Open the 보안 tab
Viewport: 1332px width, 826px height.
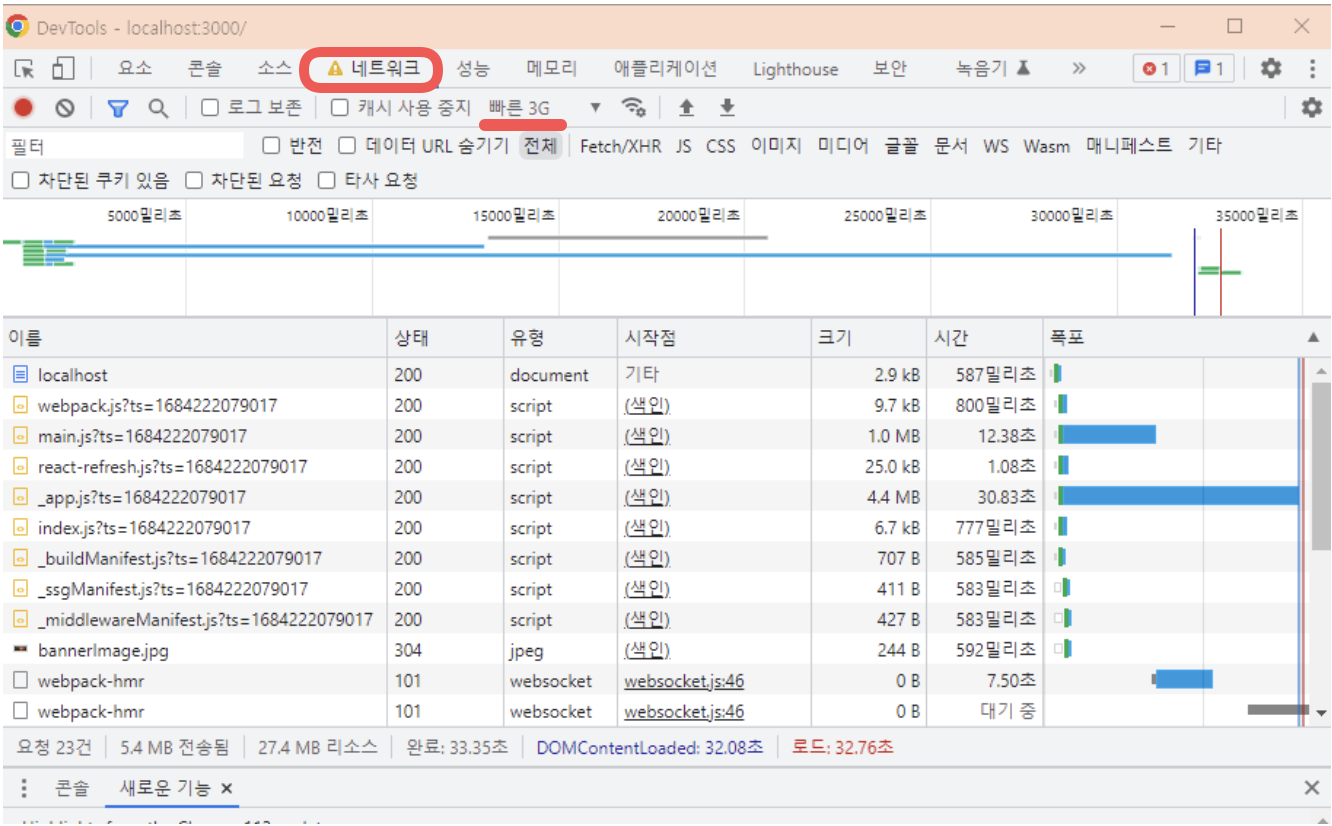click(889, 68)
